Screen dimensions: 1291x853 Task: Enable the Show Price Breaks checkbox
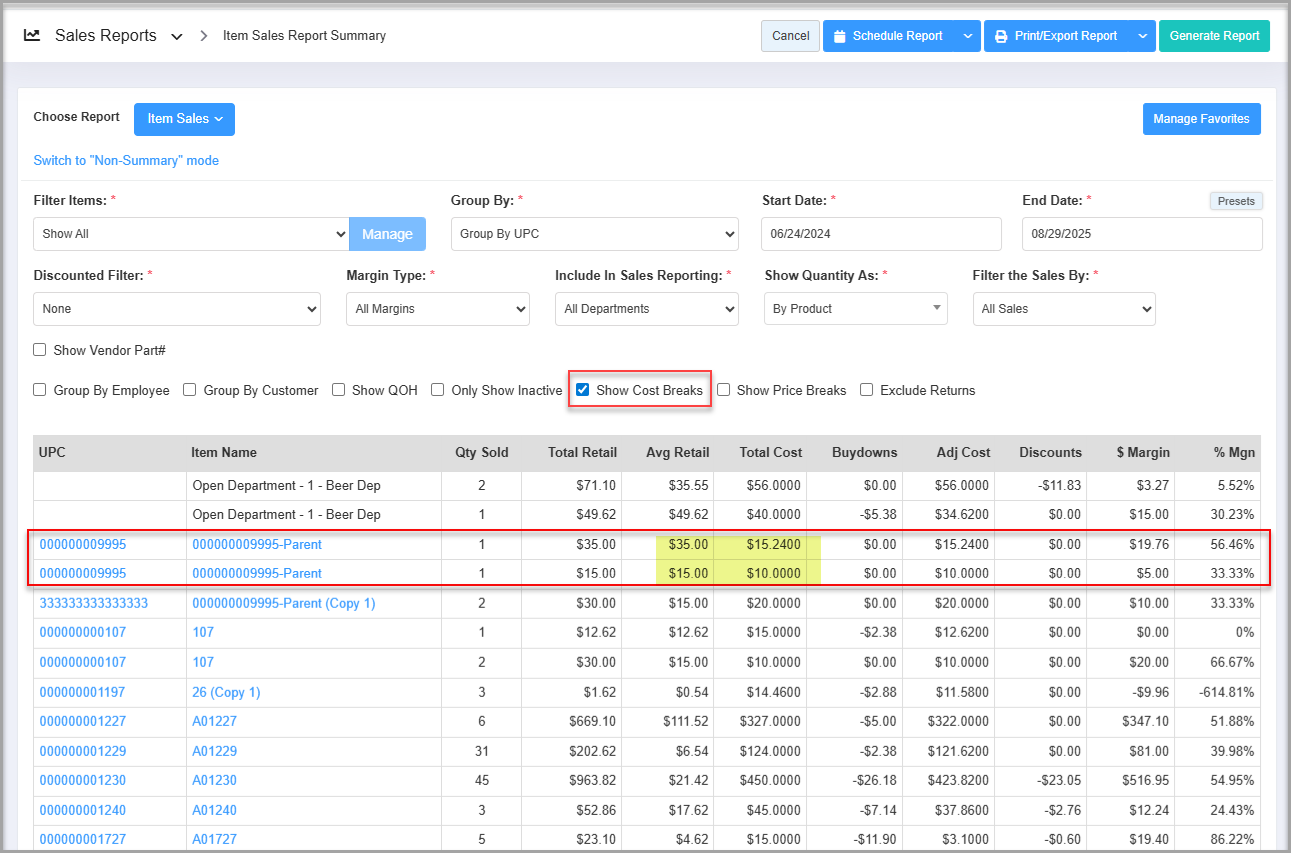pos(724,390)
